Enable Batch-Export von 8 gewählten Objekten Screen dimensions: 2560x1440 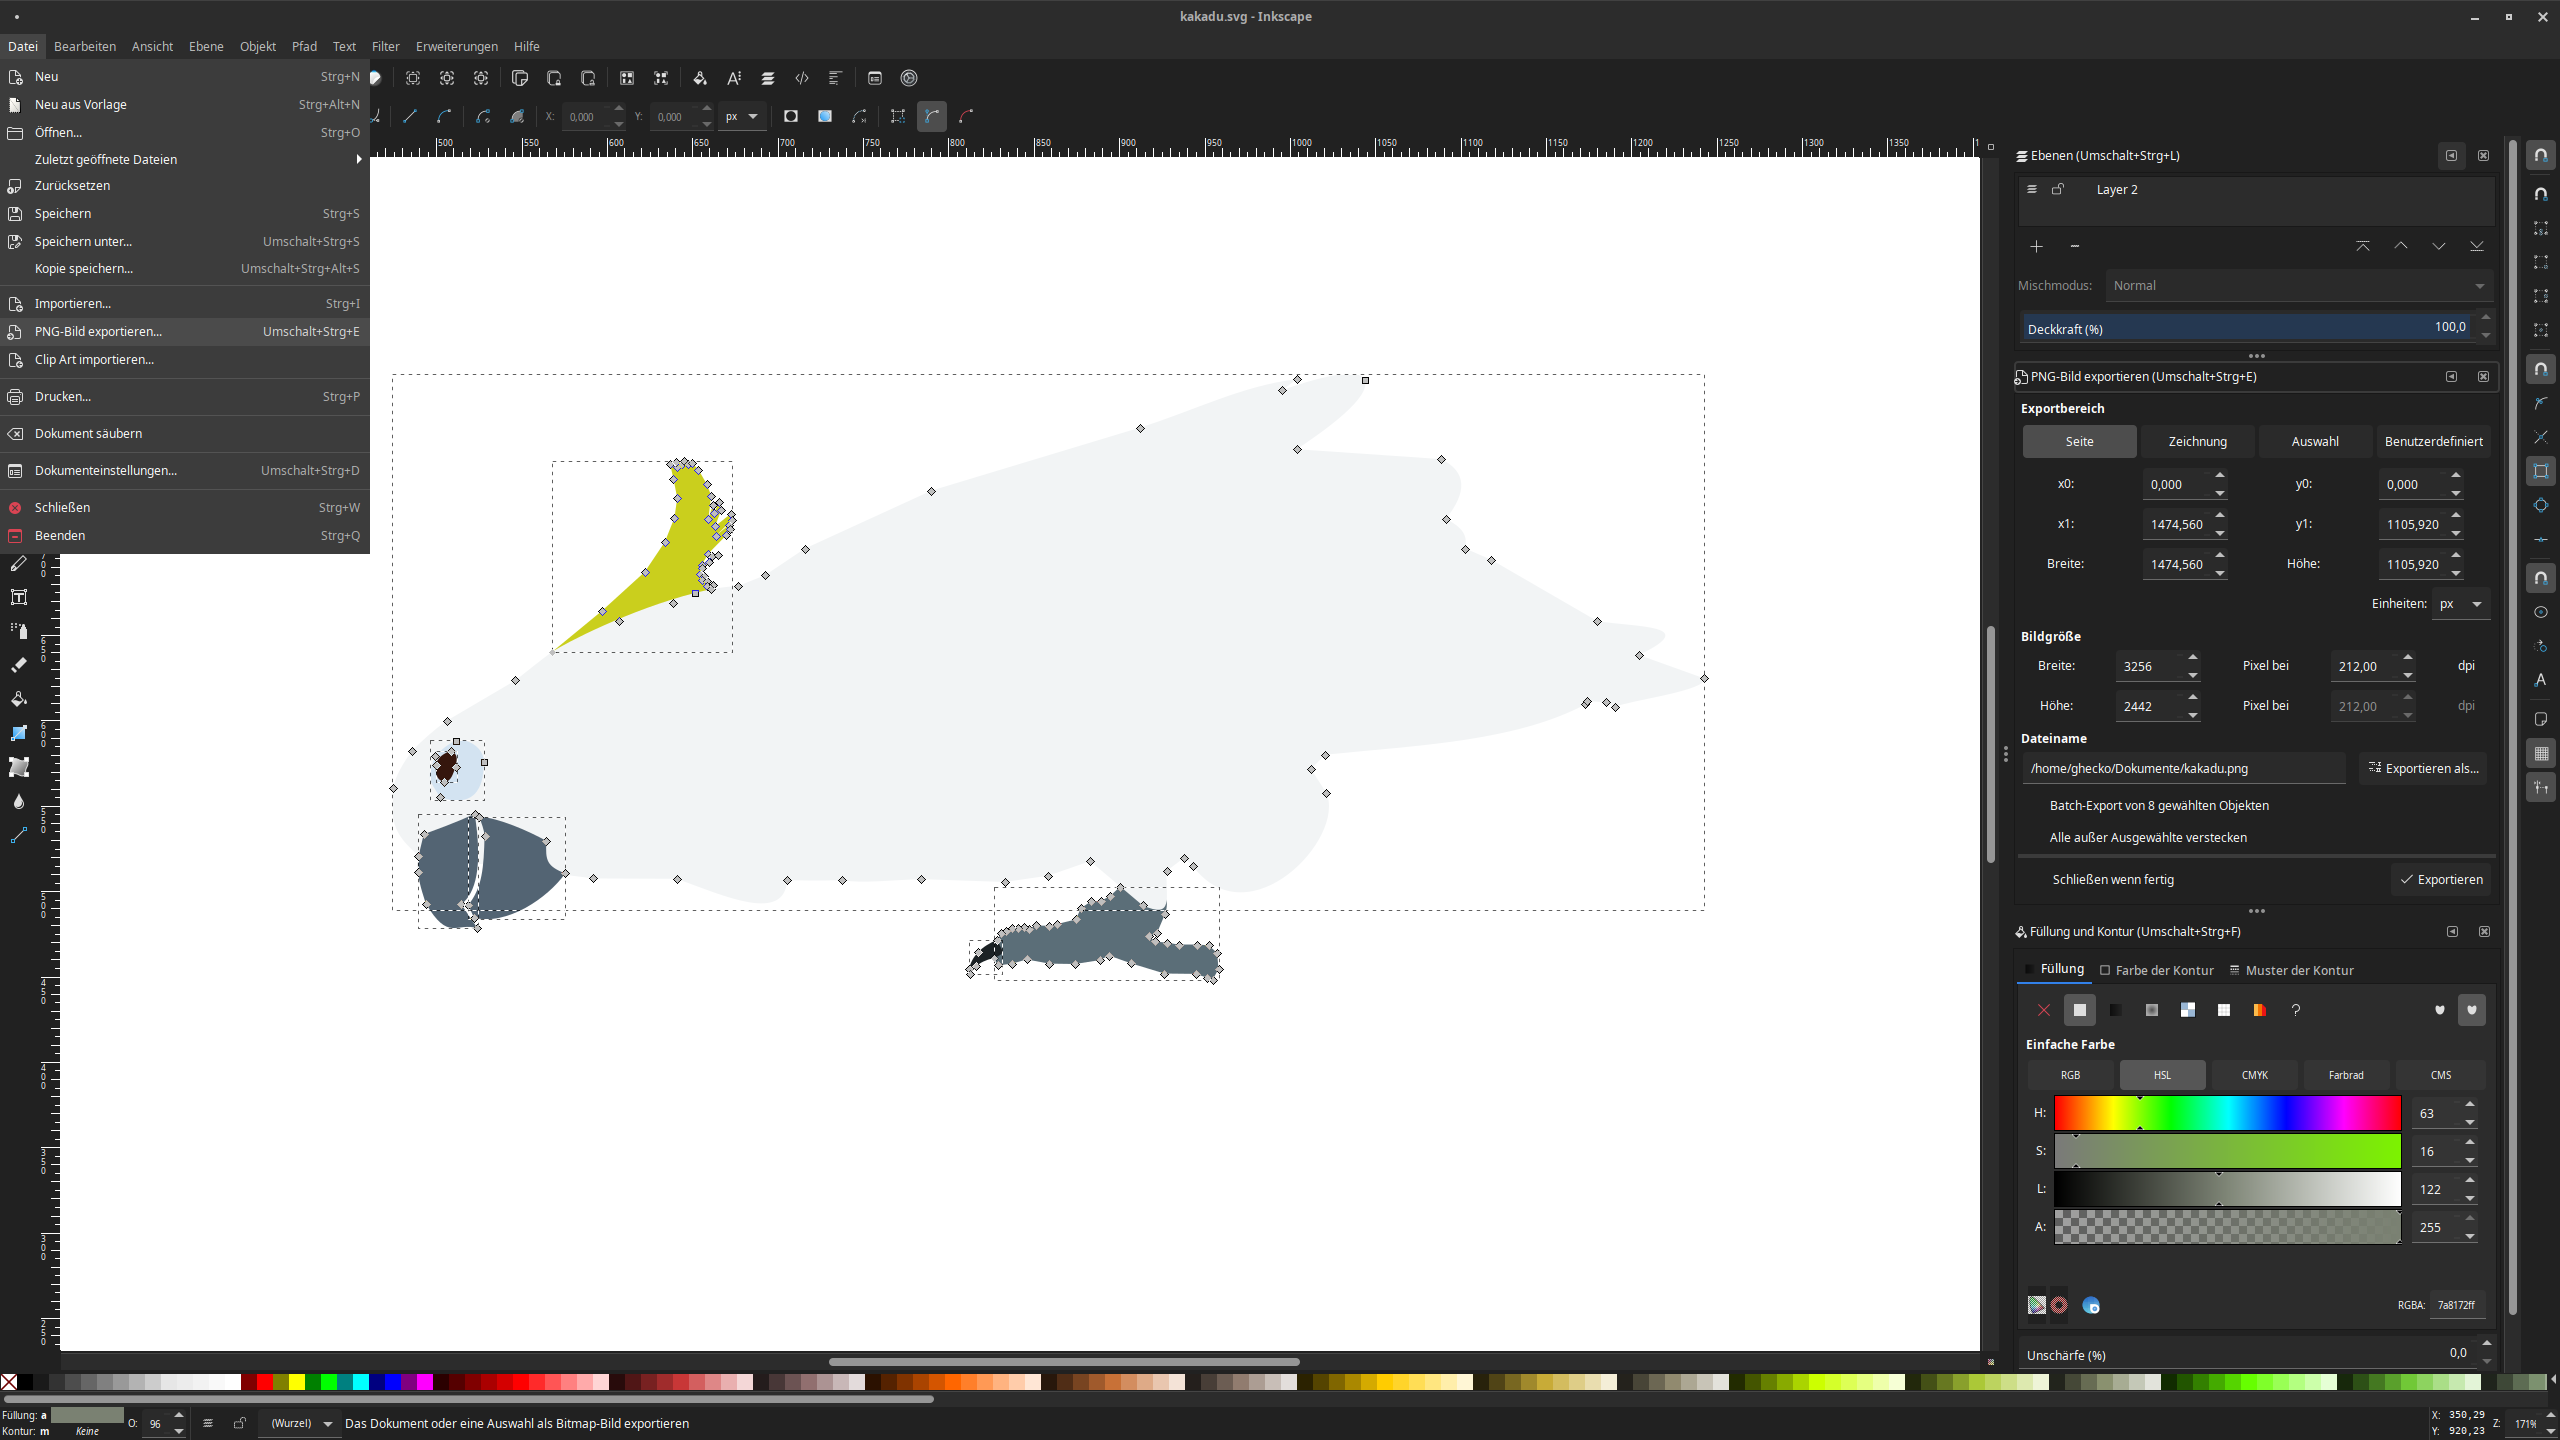[2158, 805]
